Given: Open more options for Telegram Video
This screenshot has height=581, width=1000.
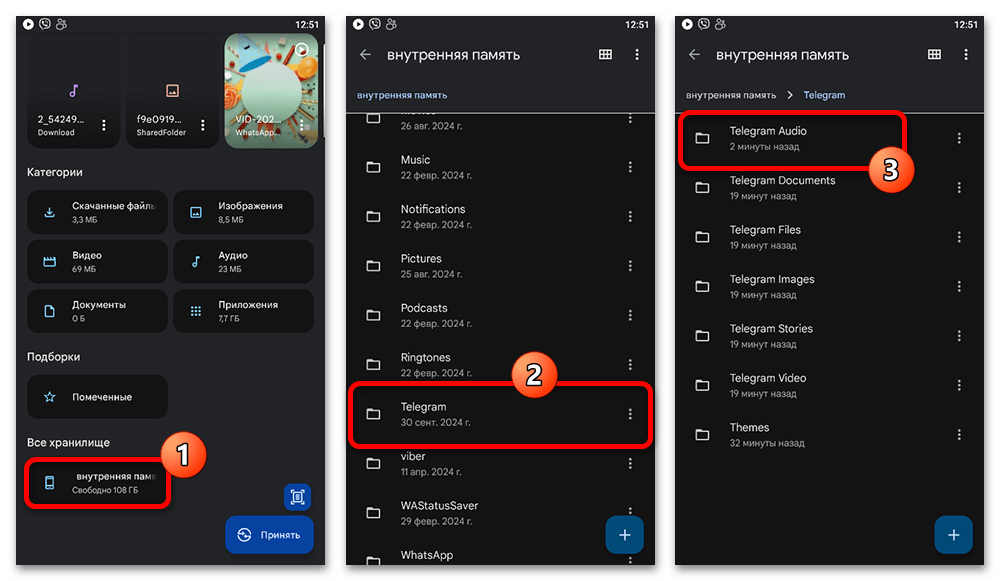Looking at the screenshot, I should click(959, 385).
